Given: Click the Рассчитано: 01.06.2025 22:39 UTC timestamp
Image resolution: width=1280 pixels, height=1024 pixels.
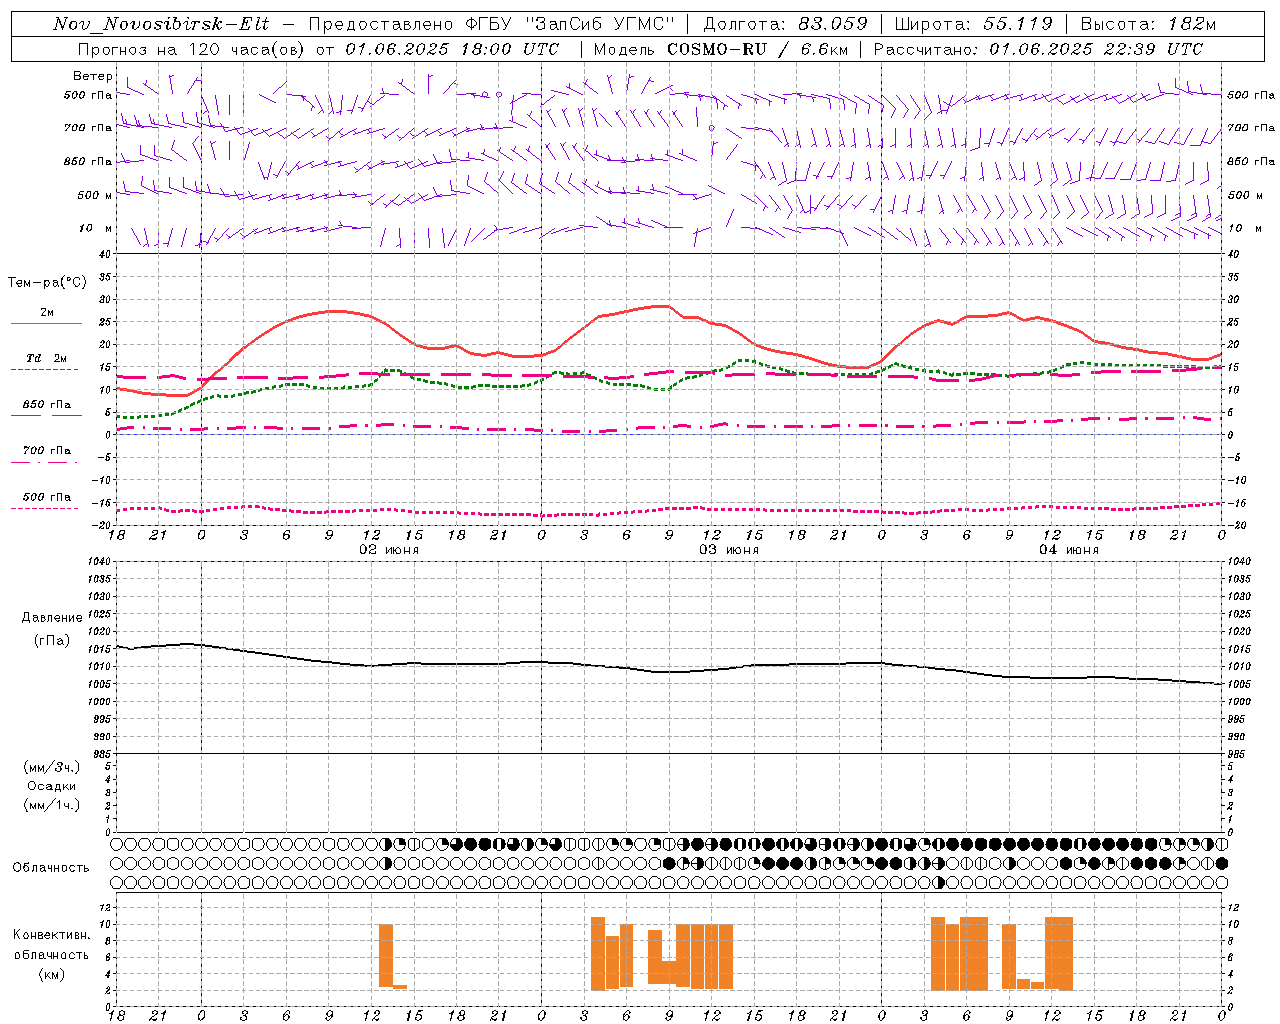Looking at the screenshot, I should (x=1038, y=49).
